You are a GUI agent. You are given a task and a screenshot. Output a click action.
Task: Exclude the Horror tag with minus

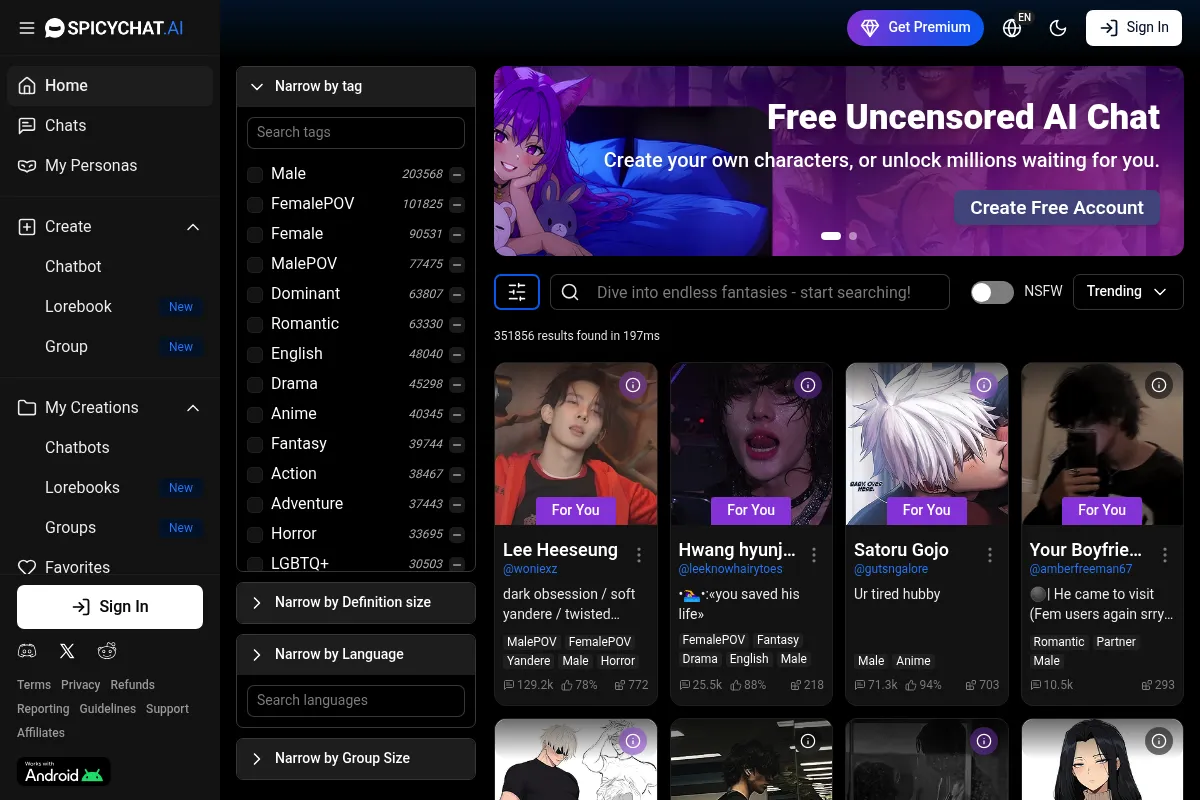click(x=457, y=534)
